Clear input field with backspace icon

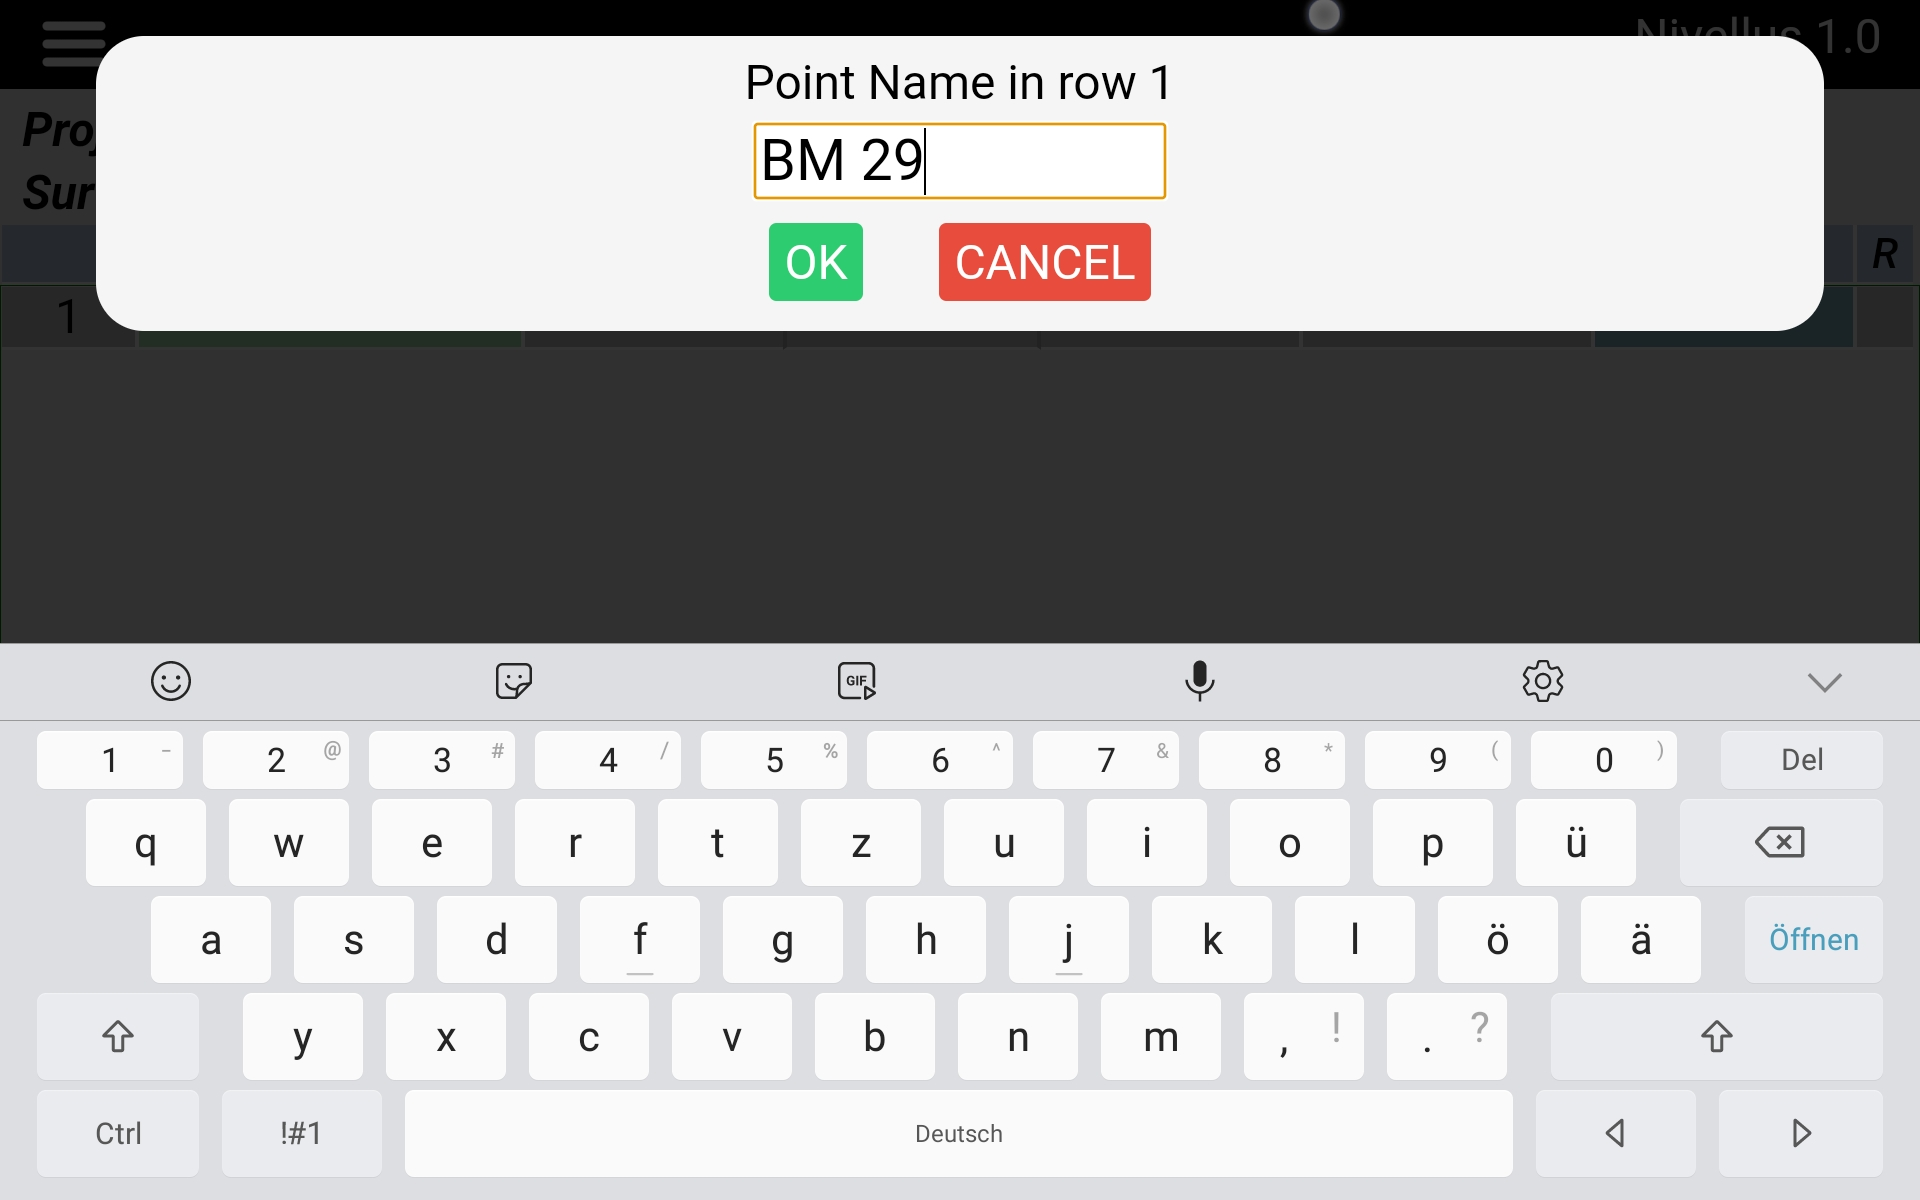pos(1780,841)
